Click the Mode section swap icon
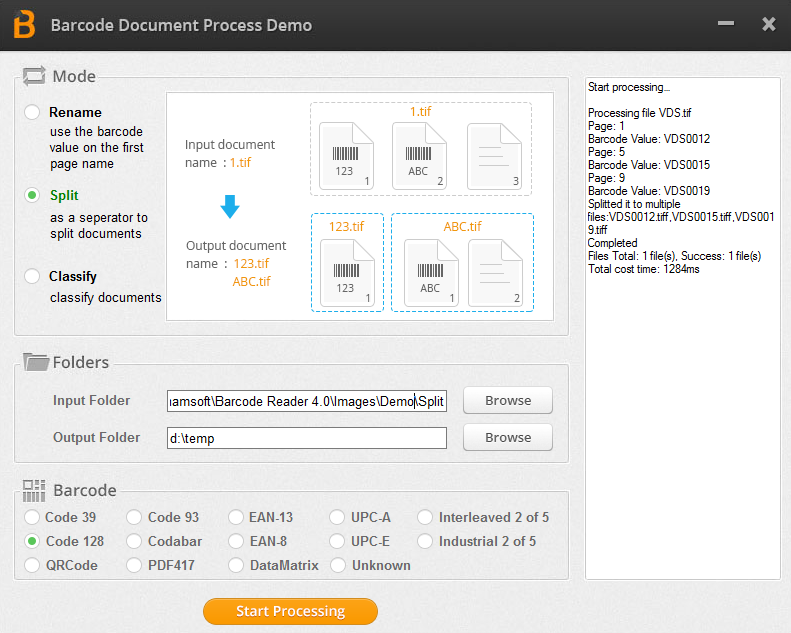791x633 pixels. (35, 76)
